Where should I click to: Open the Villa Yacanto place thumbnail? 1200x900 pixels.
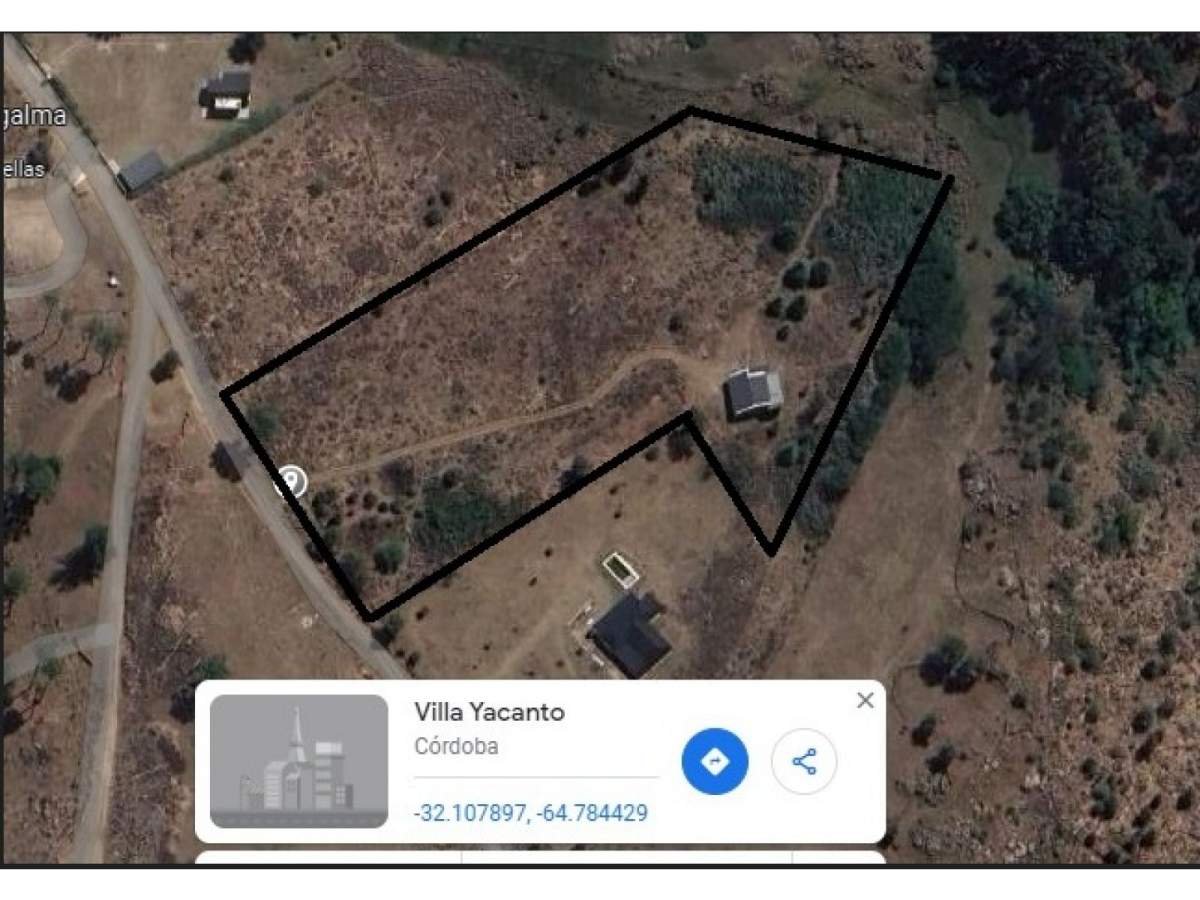tap(299, 761)
